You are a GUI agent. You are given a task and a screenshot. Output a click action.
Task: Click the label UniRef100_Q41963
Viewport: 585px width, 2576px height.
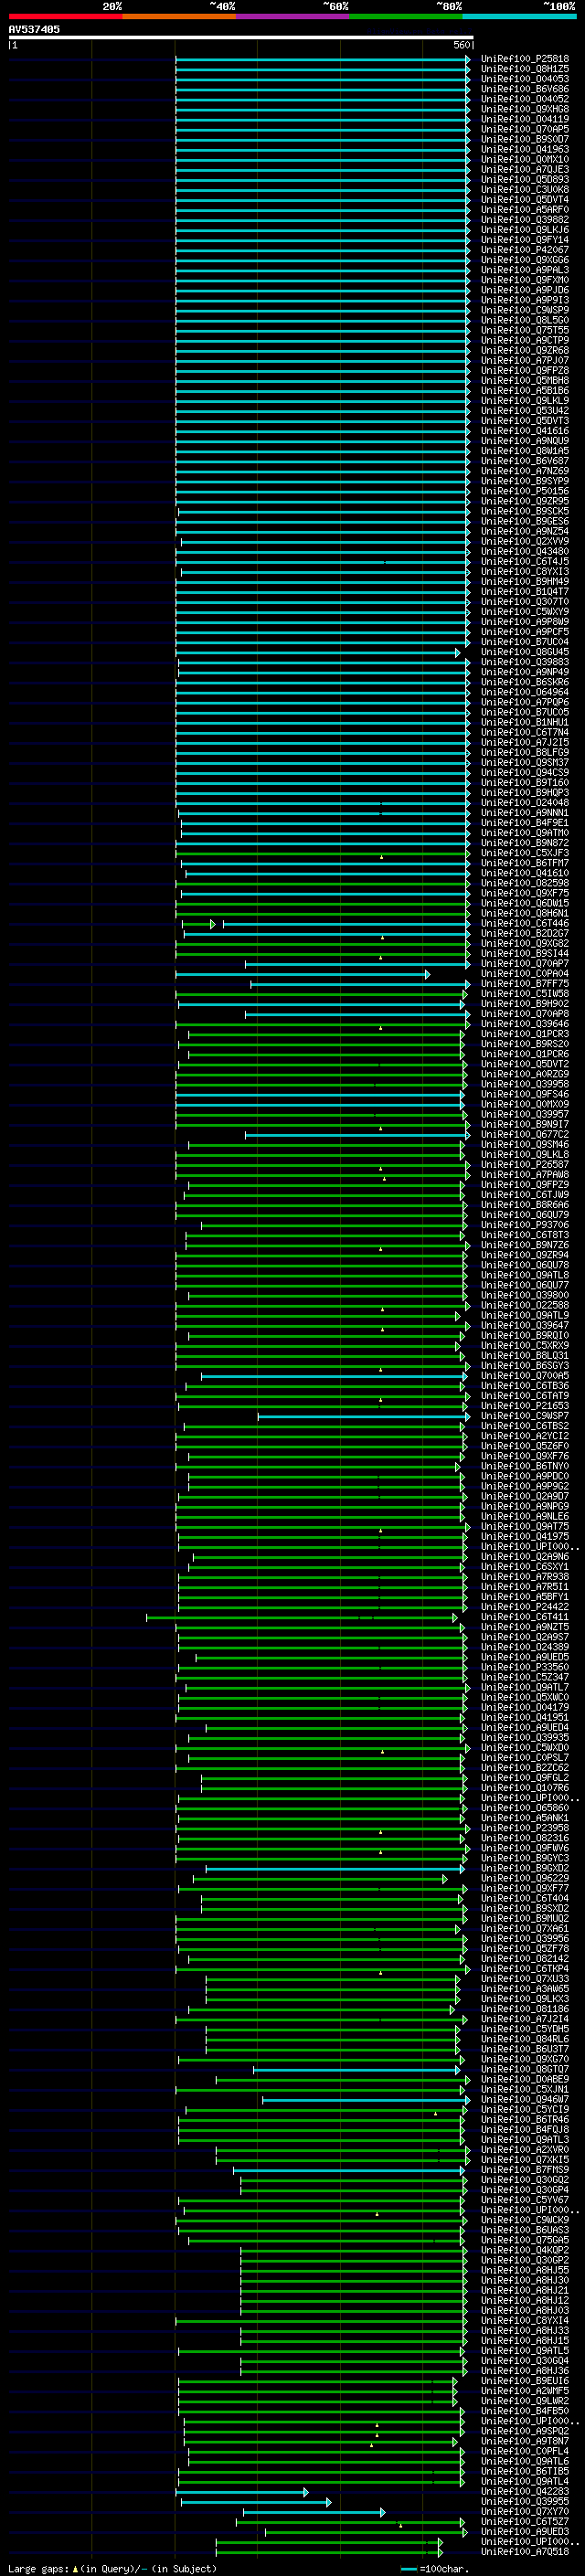(x=525, y=149)
